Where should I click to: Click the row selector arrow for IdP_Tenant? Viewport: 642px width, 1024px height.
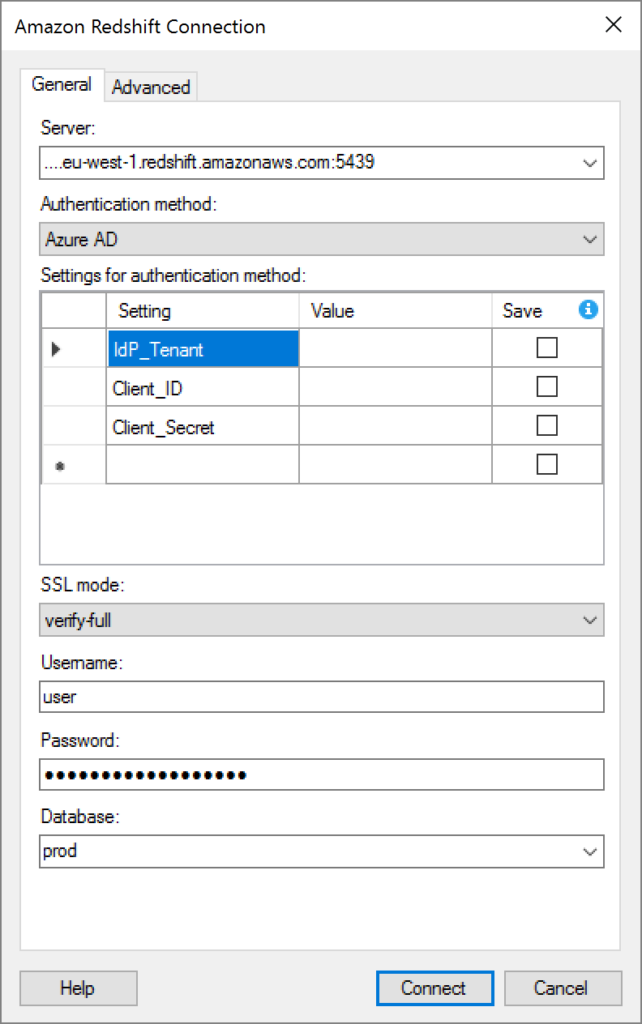tap(56, 349)
